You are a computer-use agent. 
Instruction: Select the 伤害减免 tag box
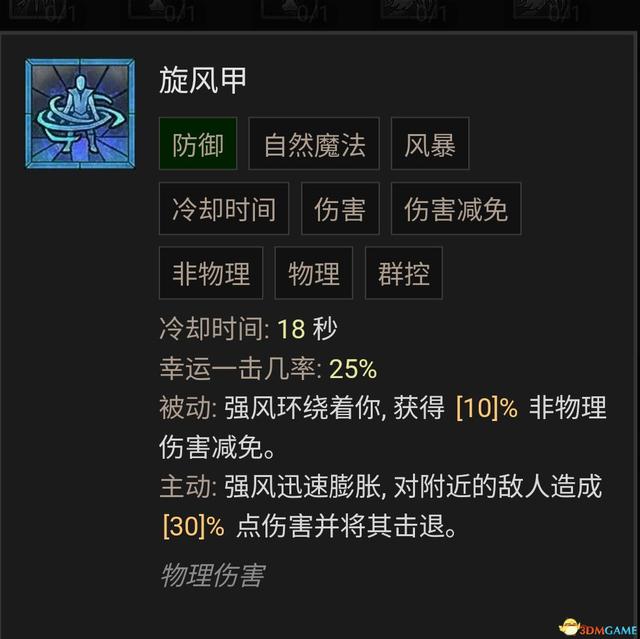point(456,209)
